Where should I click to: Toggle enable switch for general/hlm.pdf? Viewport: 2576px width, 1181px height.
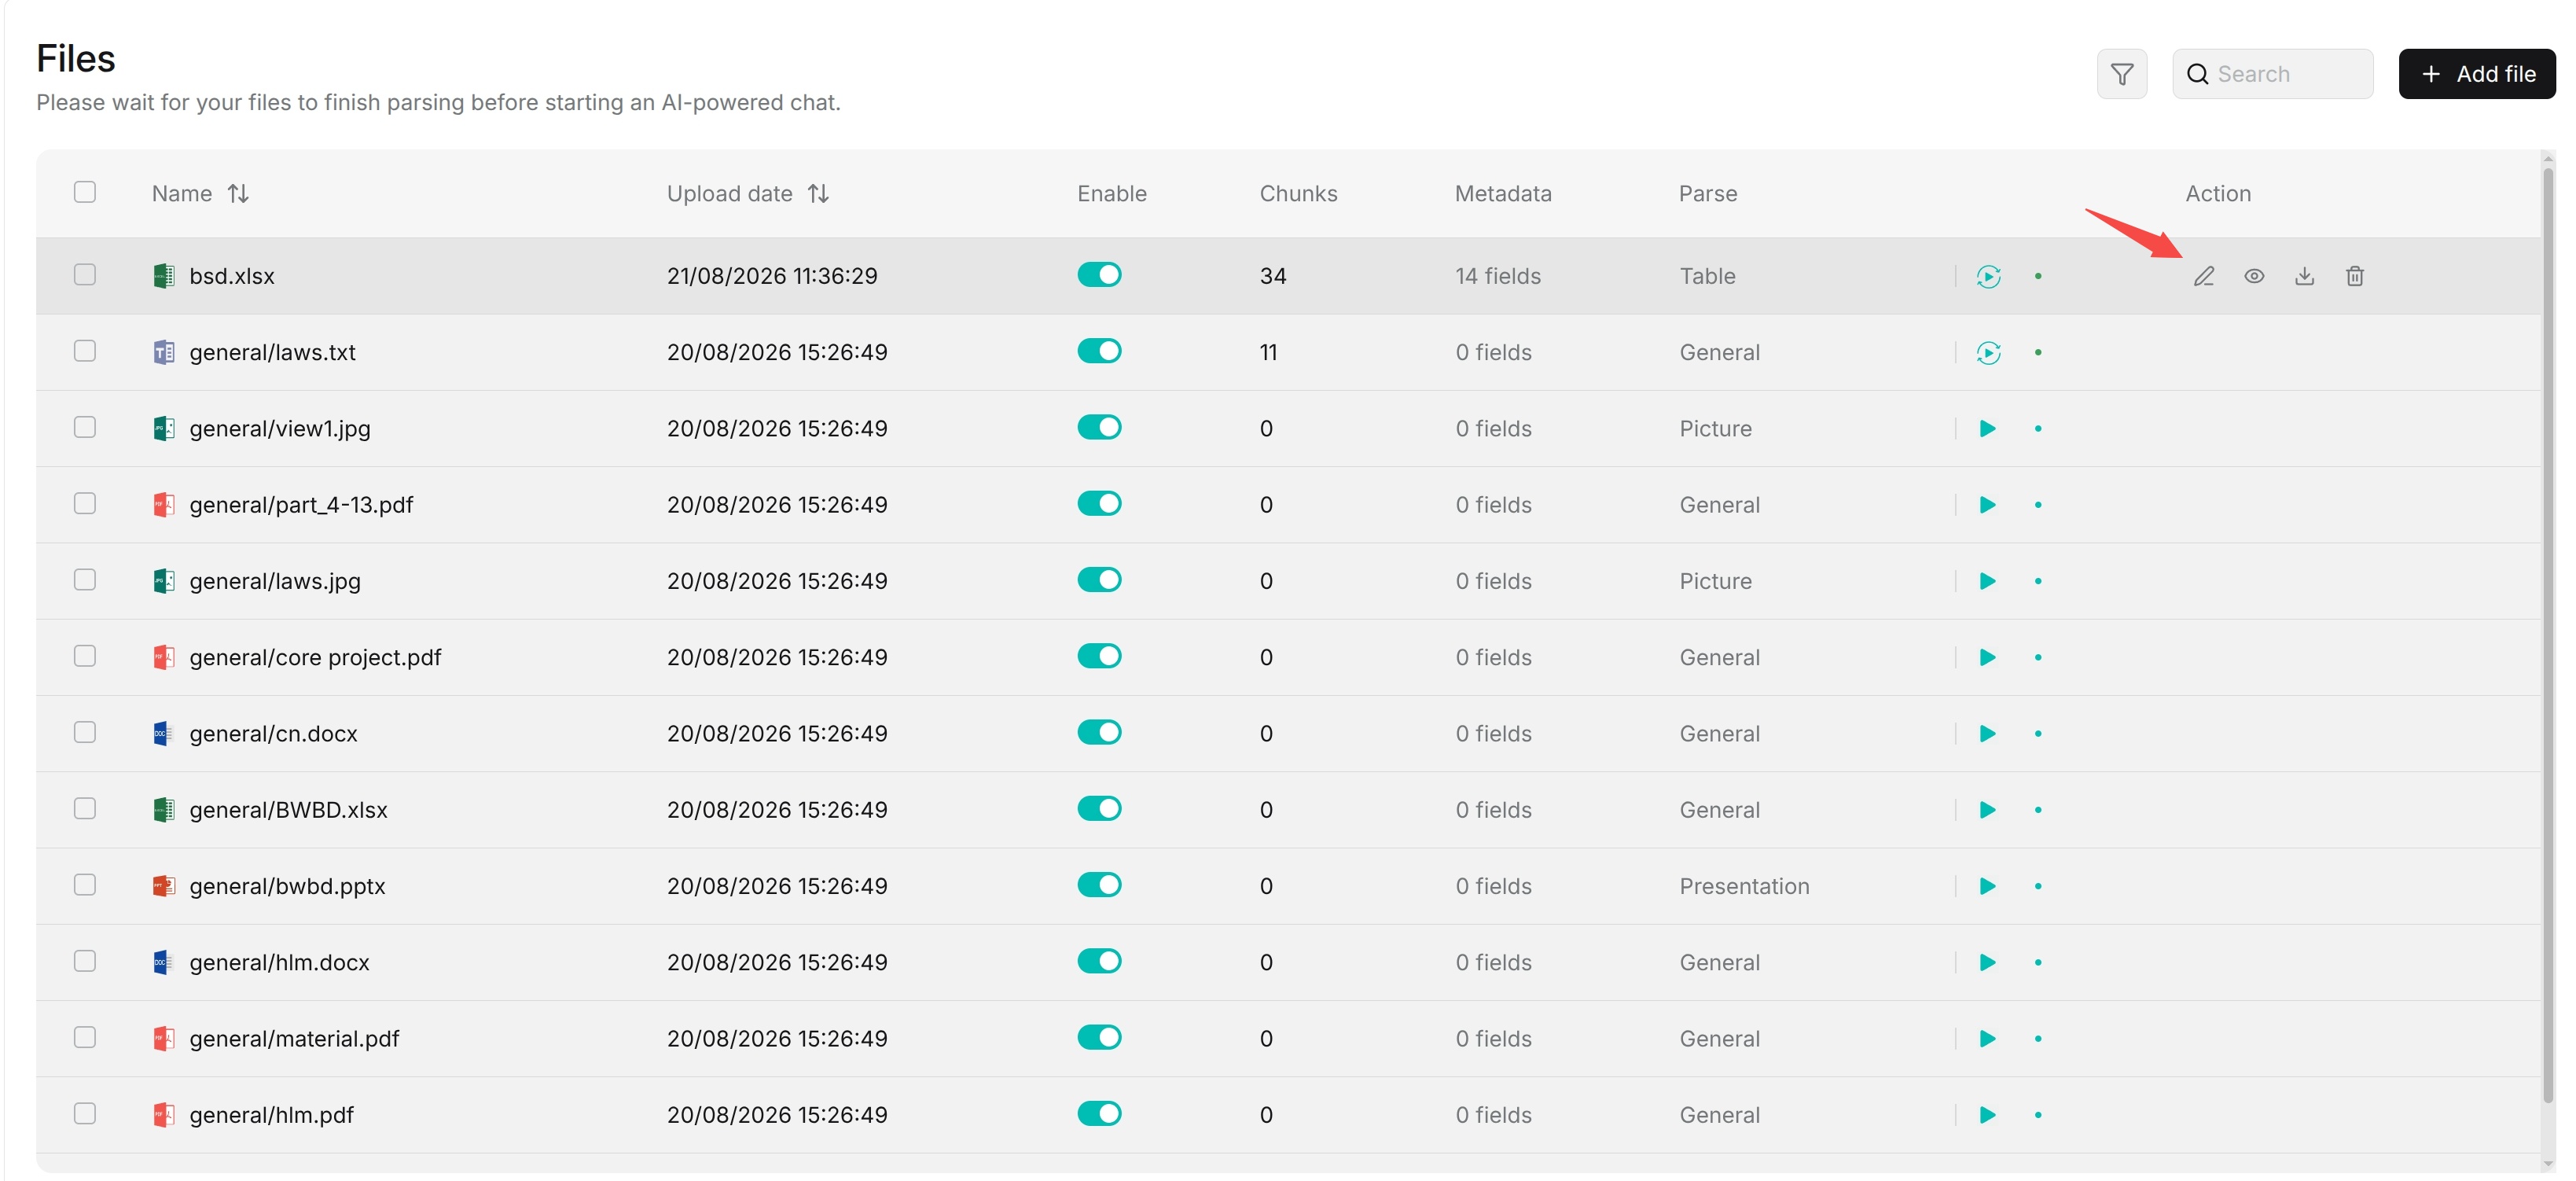pyautogui.click(x=1099, y=1113)
